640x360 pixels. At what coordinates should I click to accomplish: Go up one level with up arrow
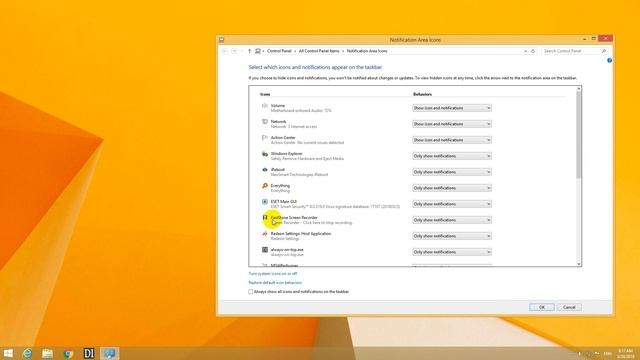click(249, 51)
